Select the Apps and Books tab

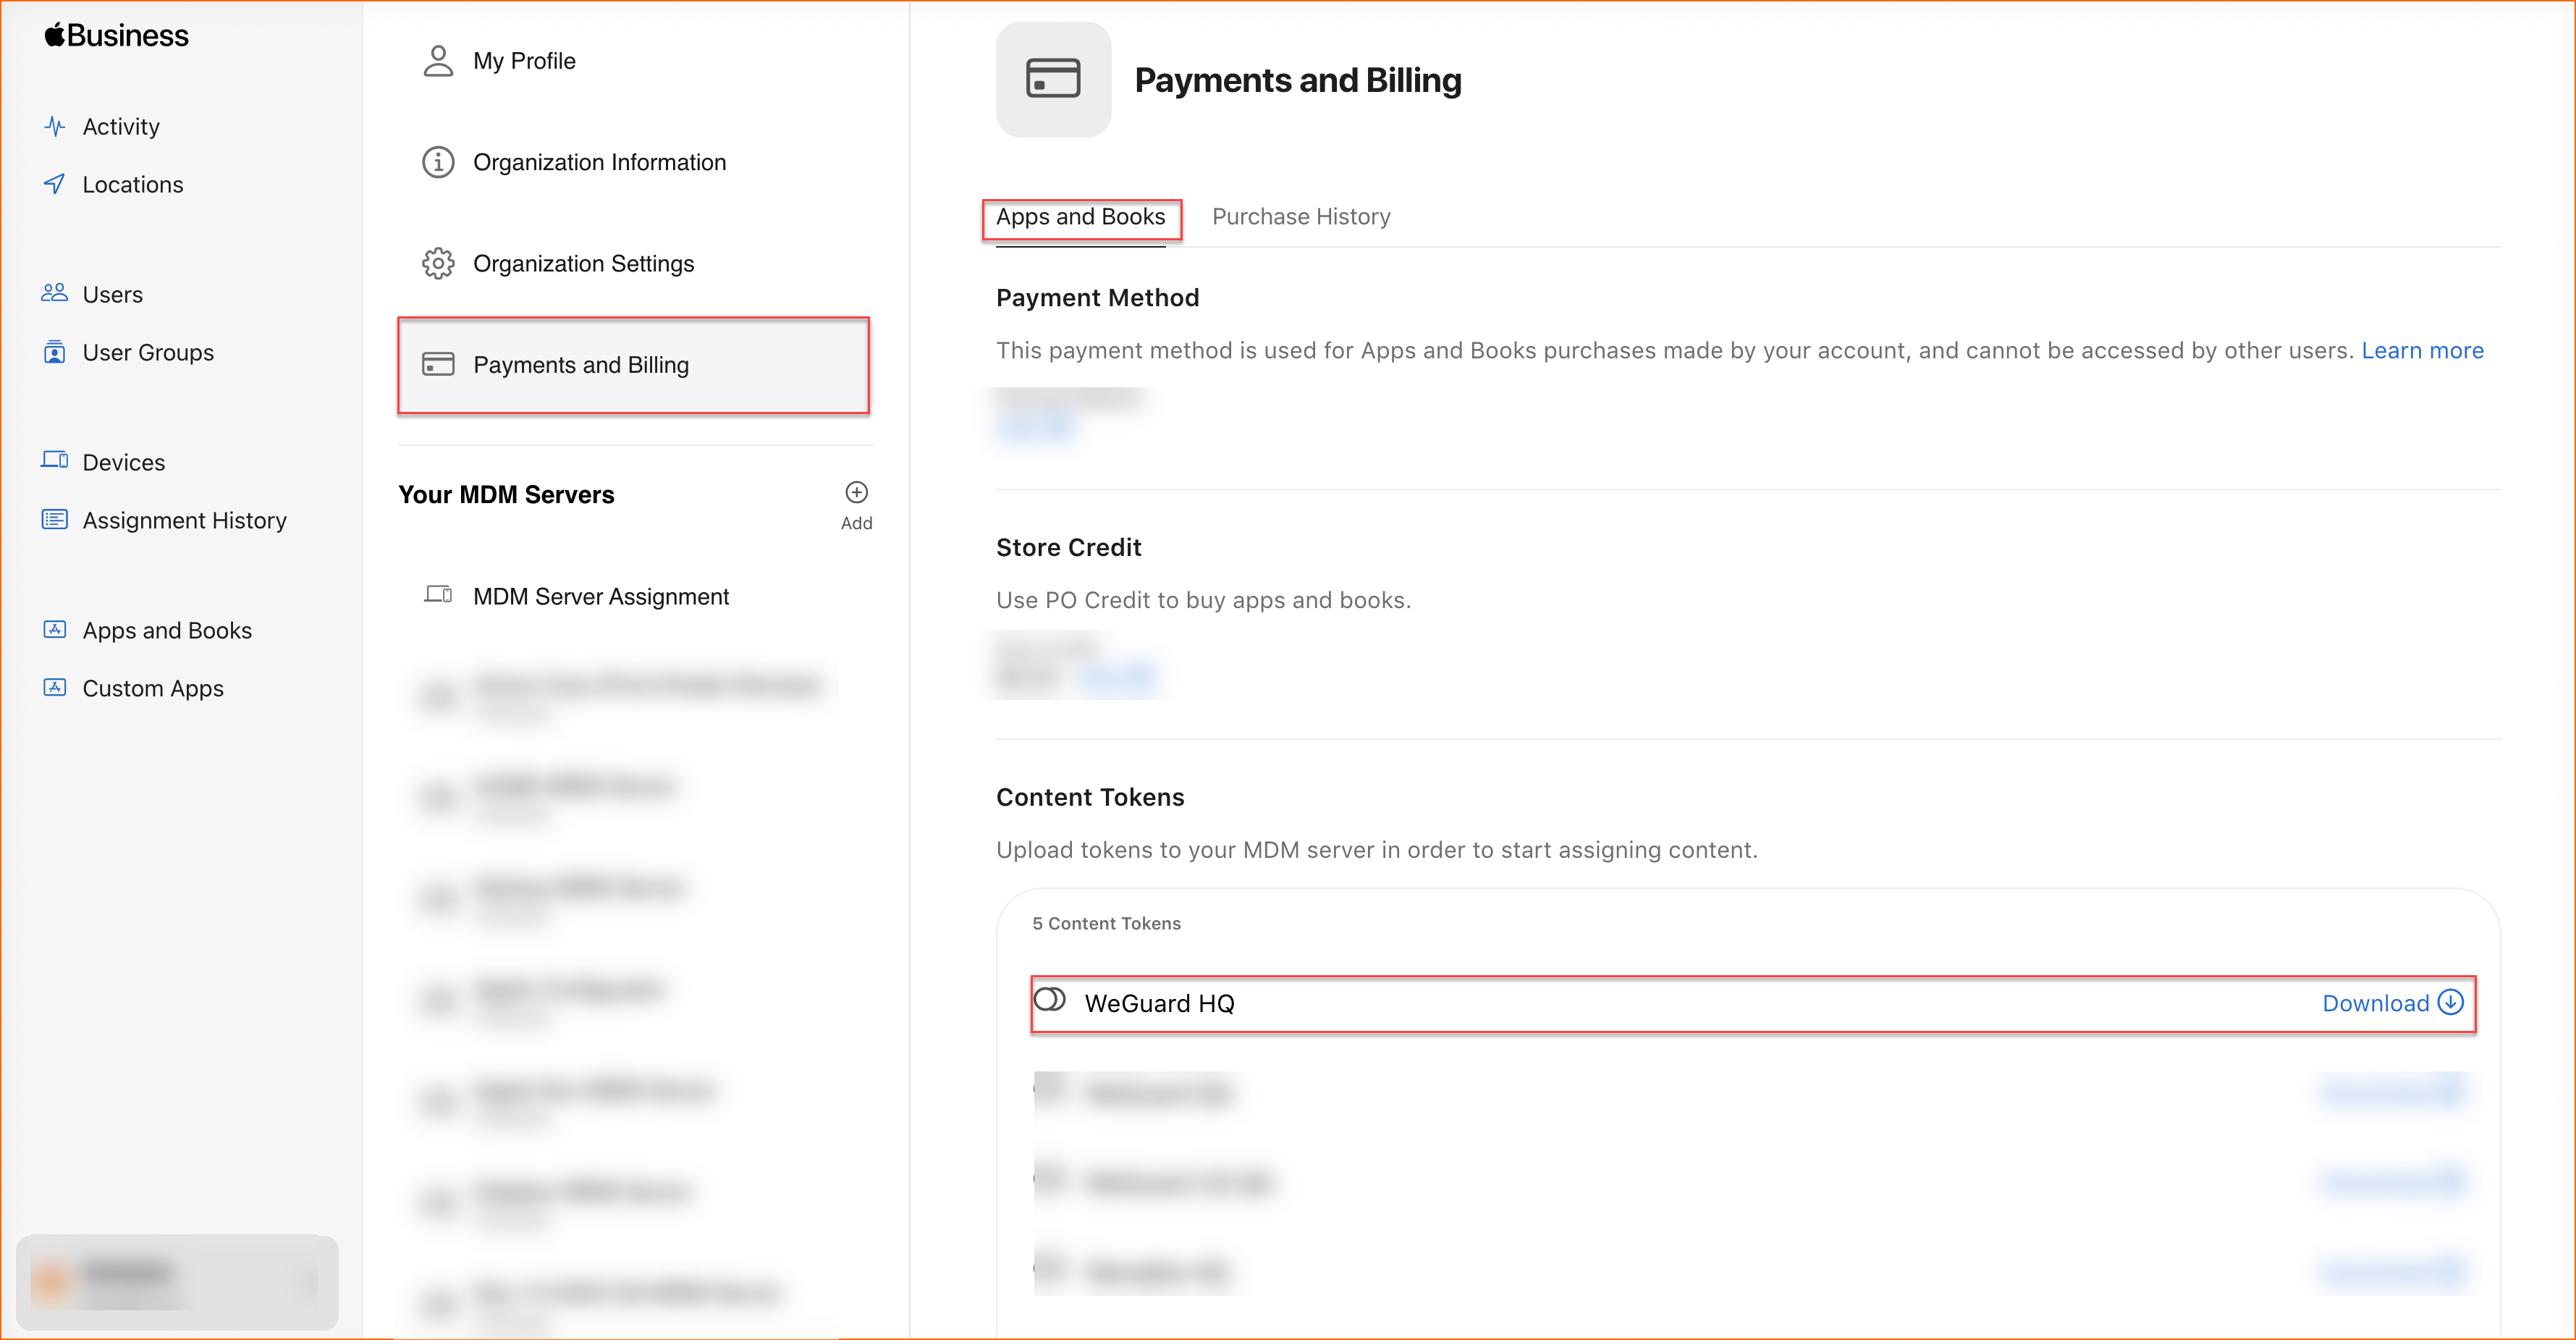1080,217
